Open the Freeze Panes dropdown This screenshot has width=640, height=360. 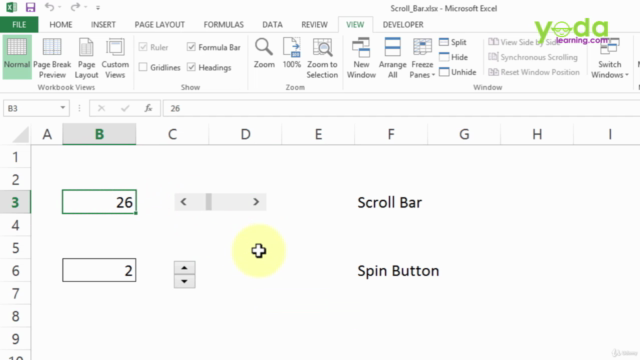coord(422,58)
